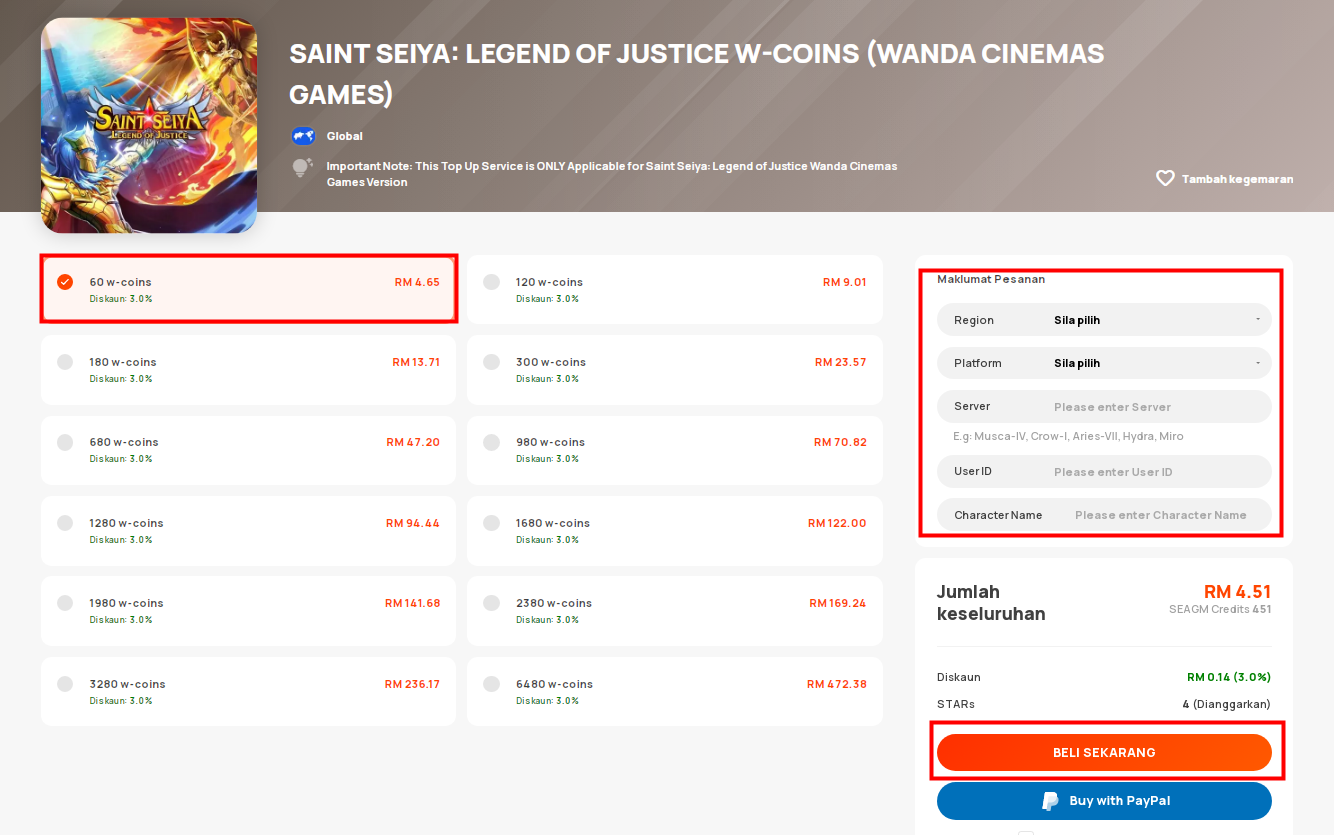Click the BELI SEKARANG button
1334x835 pixels.
(1104, 752)
